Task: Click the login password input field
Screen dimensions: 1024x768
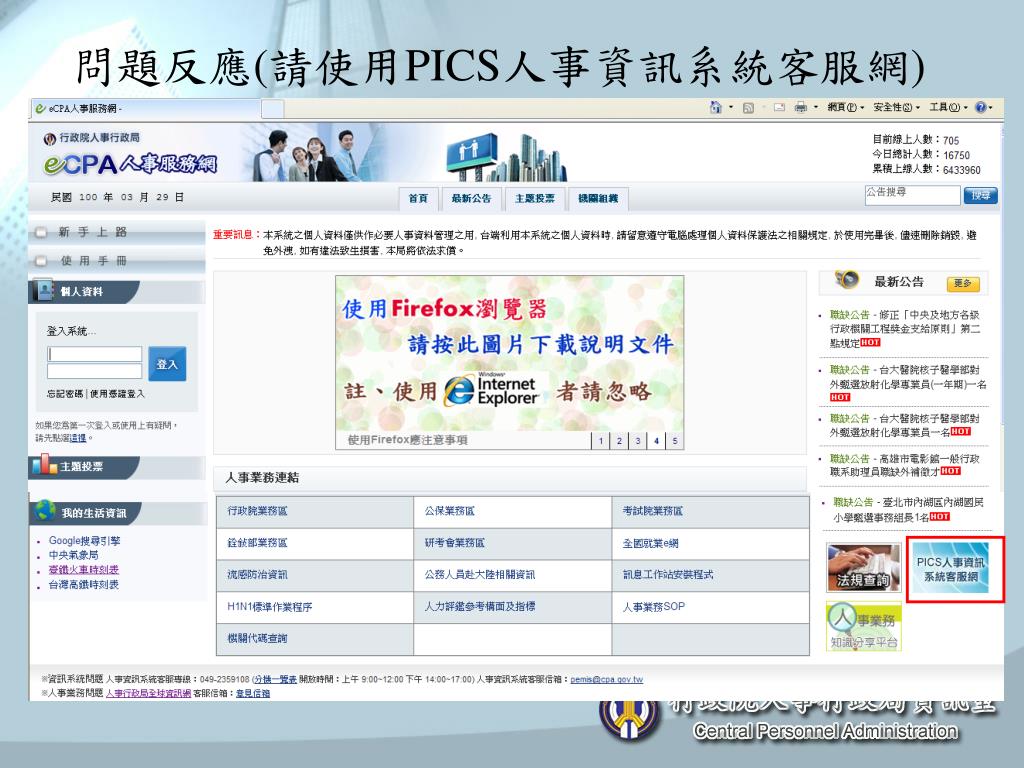Action: (95, 371)
